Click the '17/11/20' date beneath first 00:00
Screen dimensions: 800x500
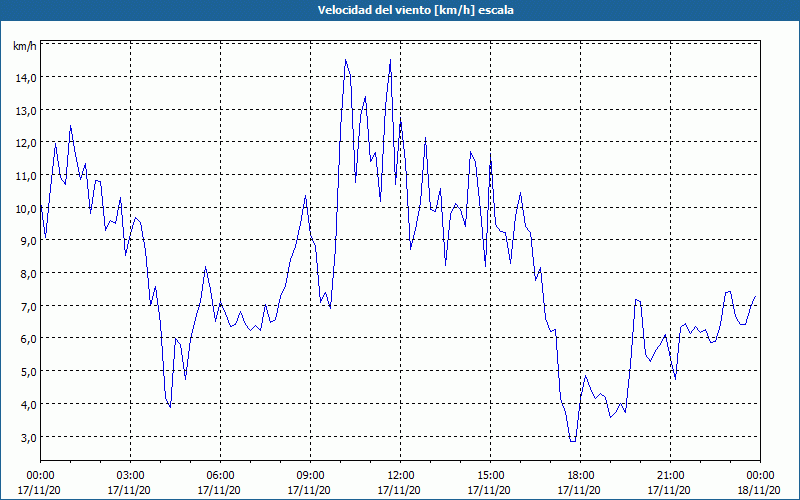click(39, 490)
